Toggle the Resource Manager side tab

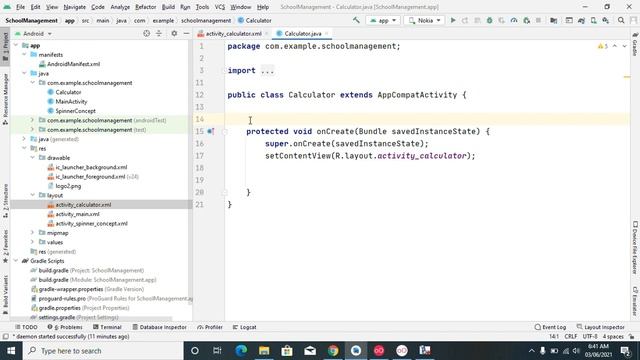coord(5,99)
